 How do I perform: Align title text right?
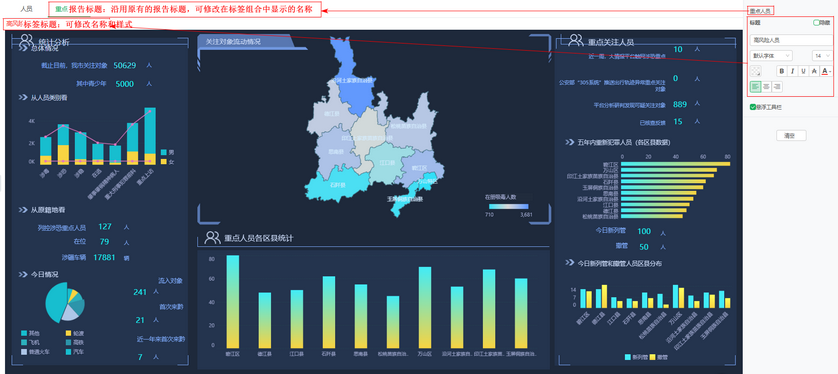click(x=777, y=87)
